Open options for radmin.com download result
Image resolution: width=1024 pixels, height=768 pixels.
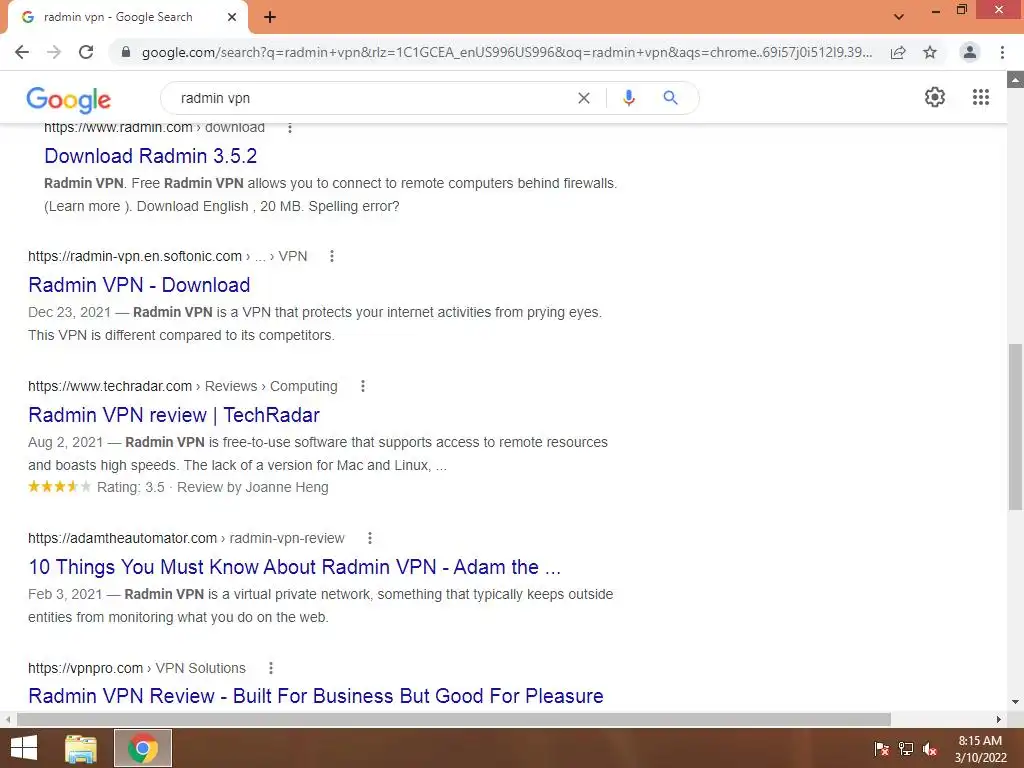[x=290, y=128]
